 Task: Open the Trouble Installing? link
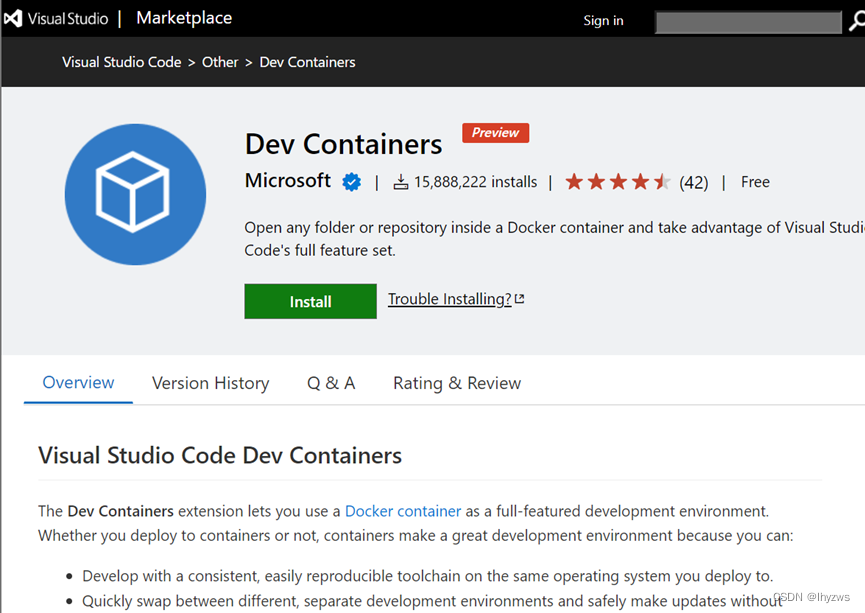point(450,299)
